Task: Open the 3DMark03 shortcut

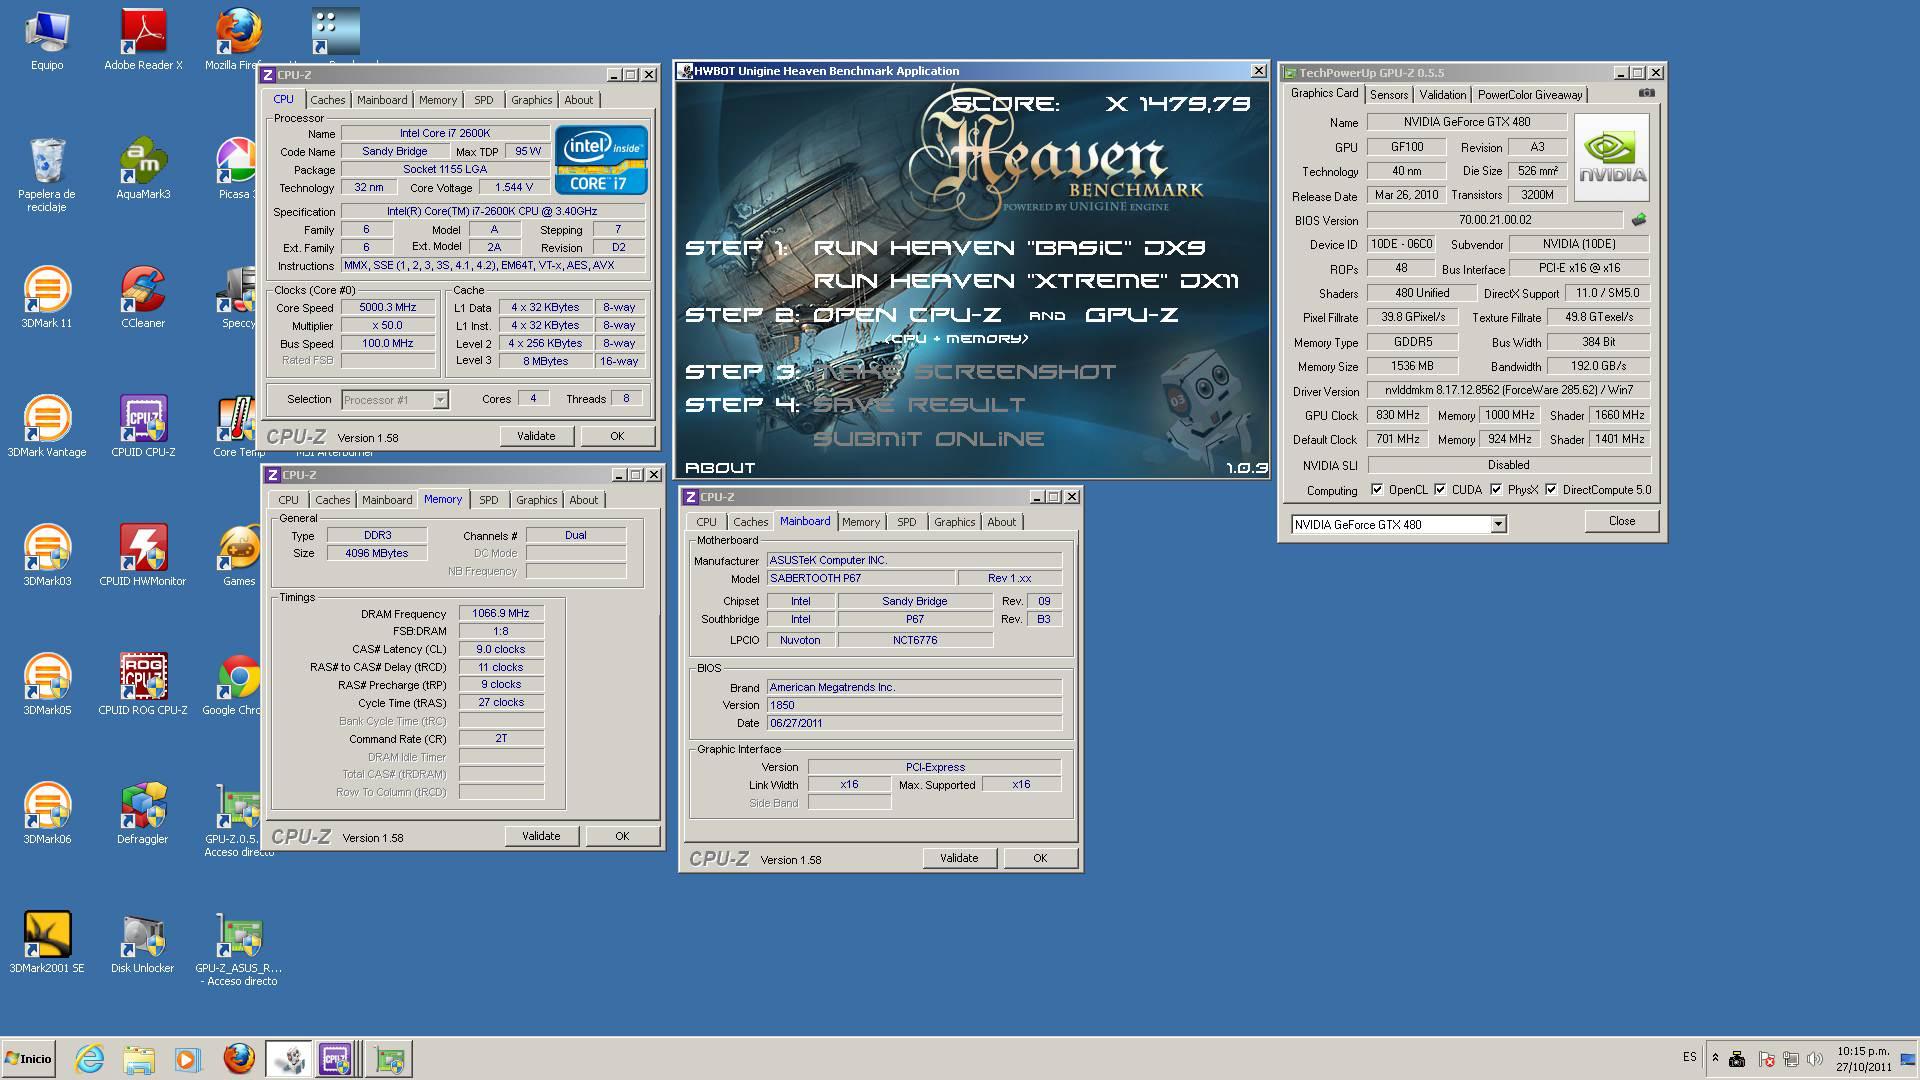Action: tap(47, 555)
